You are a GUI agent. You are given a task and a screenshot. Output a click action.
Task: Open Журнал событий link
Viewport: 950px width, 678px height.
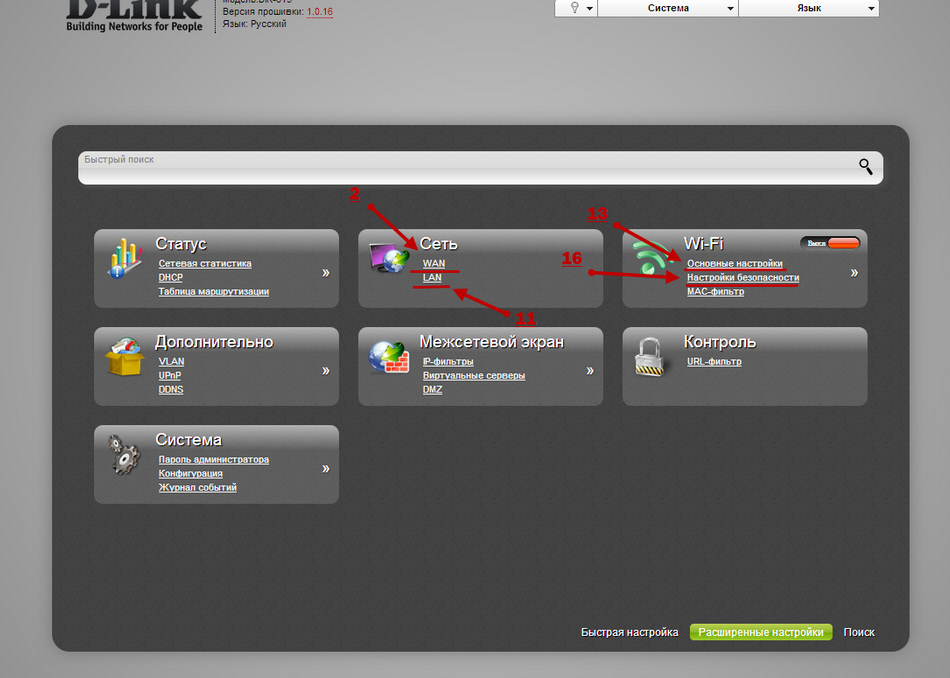click(x=198, y=487)
